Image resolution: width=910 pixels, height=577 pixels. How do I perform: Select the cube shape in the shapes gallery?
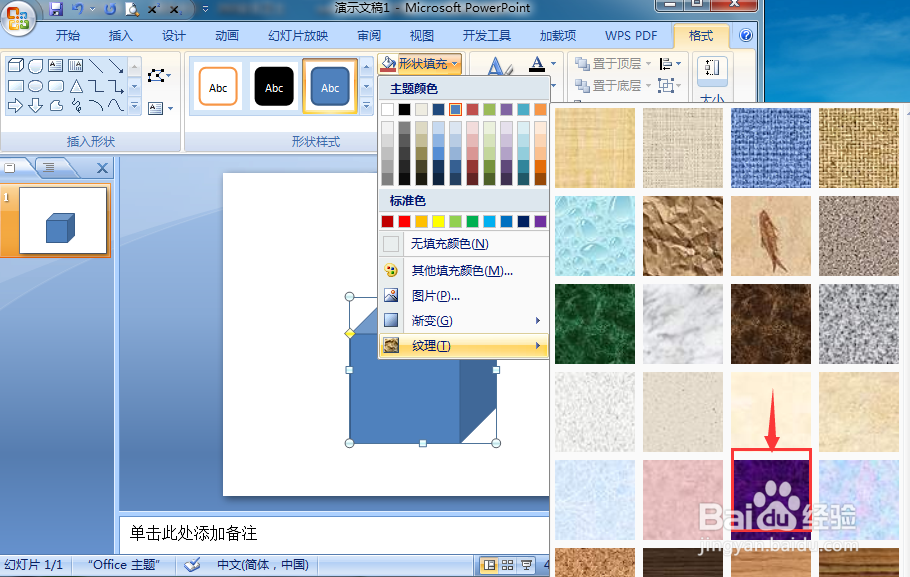coord(16,66)
